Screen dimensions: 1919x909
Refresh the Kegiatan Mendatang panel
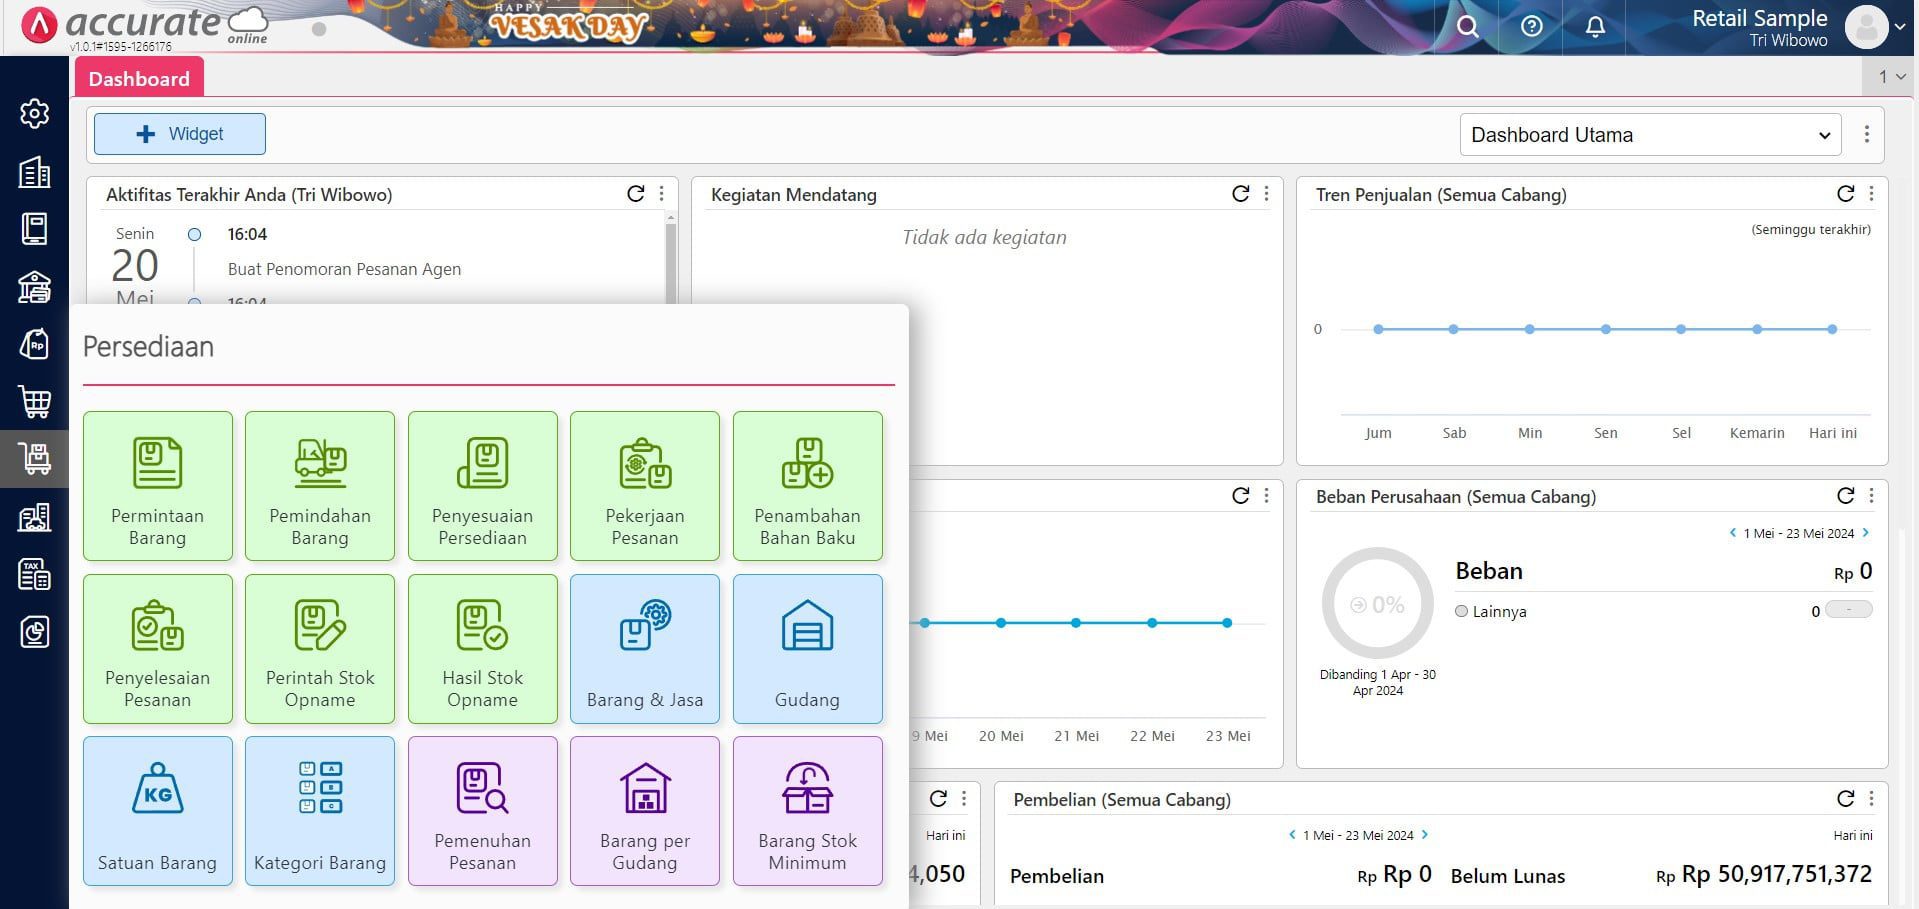click(1240, 194)
